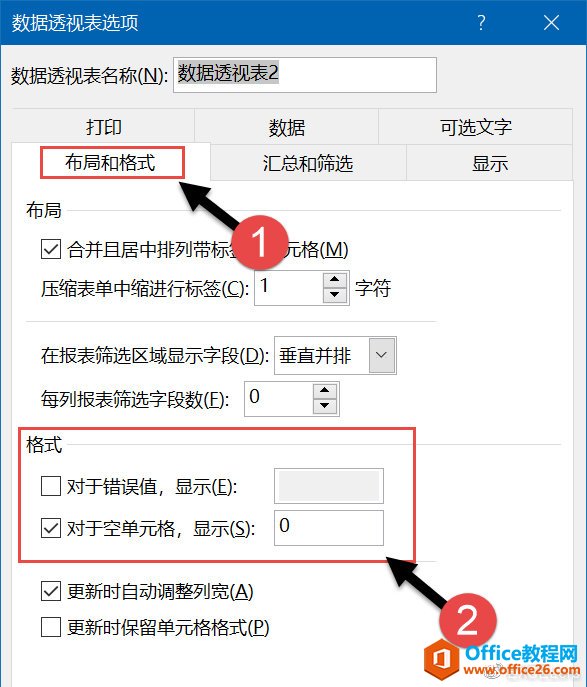Toggle 更新时自动调整列宽 checkbox
Screen dimensions: 587x687
pyautogui.click(x=51, y=591)
